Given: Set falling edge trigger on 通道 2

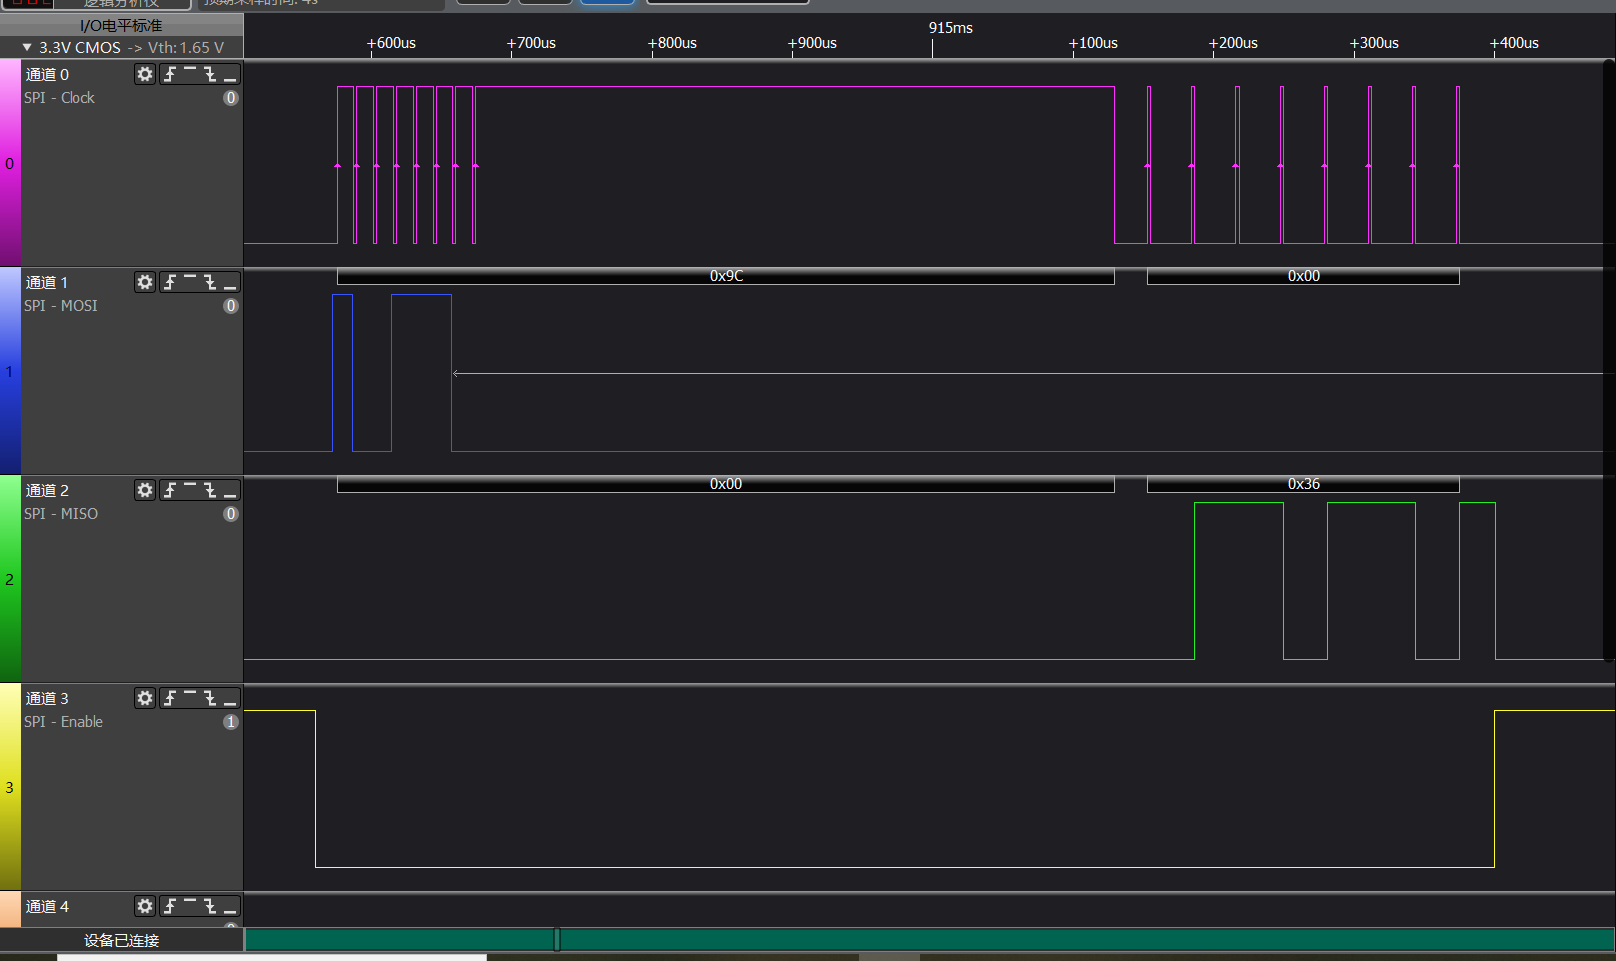Looking at the screenshot, I should (210, 490).
